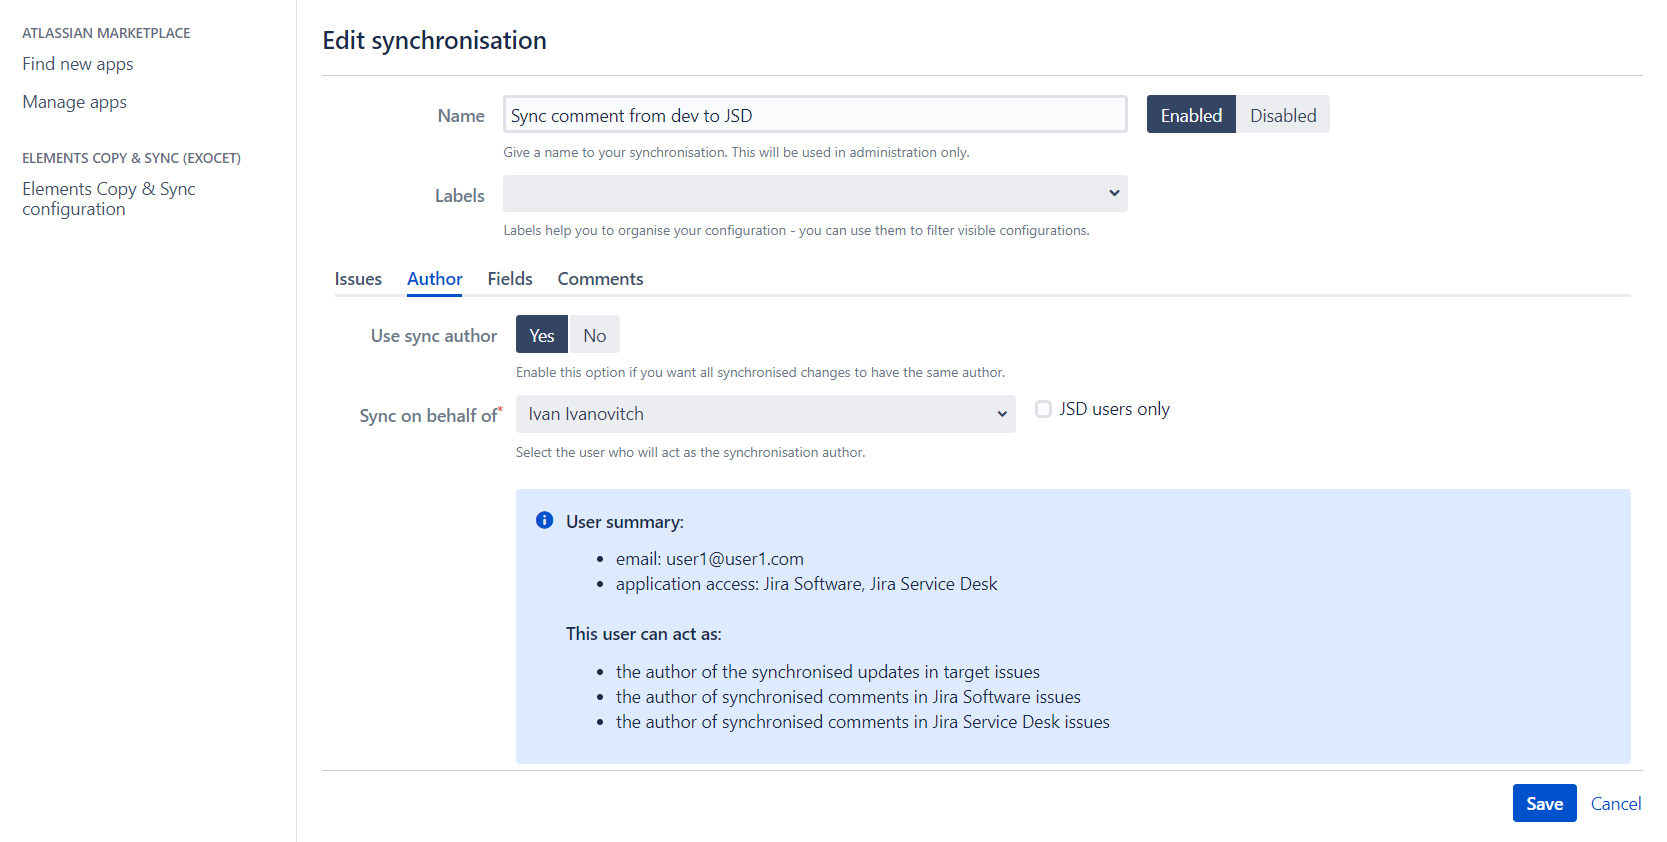Switch to the Fields tab
The width and height of the screenshot is (1667, 842).
(x=509, y=278)
